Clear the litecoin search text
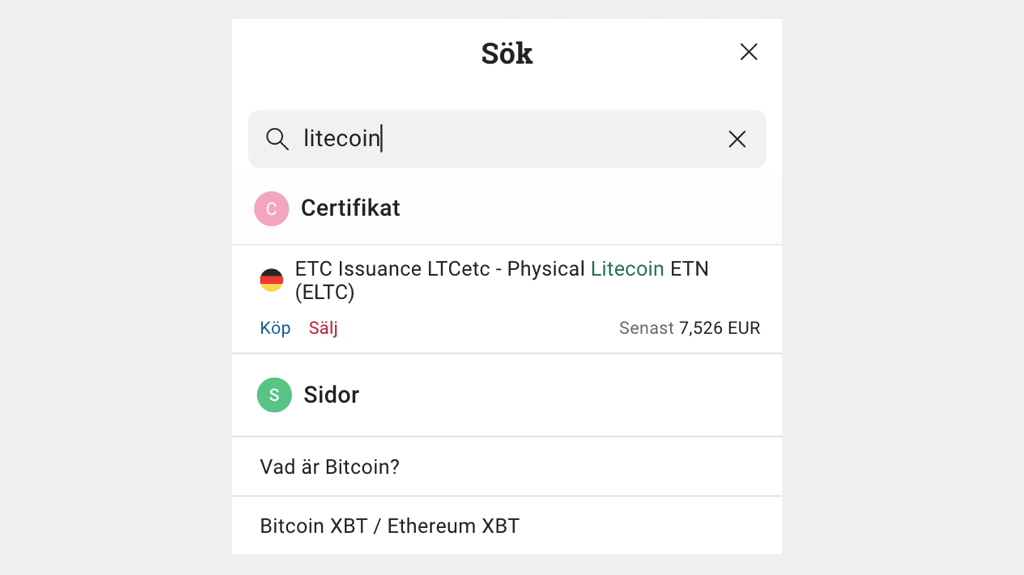 (x=737, y=139)
